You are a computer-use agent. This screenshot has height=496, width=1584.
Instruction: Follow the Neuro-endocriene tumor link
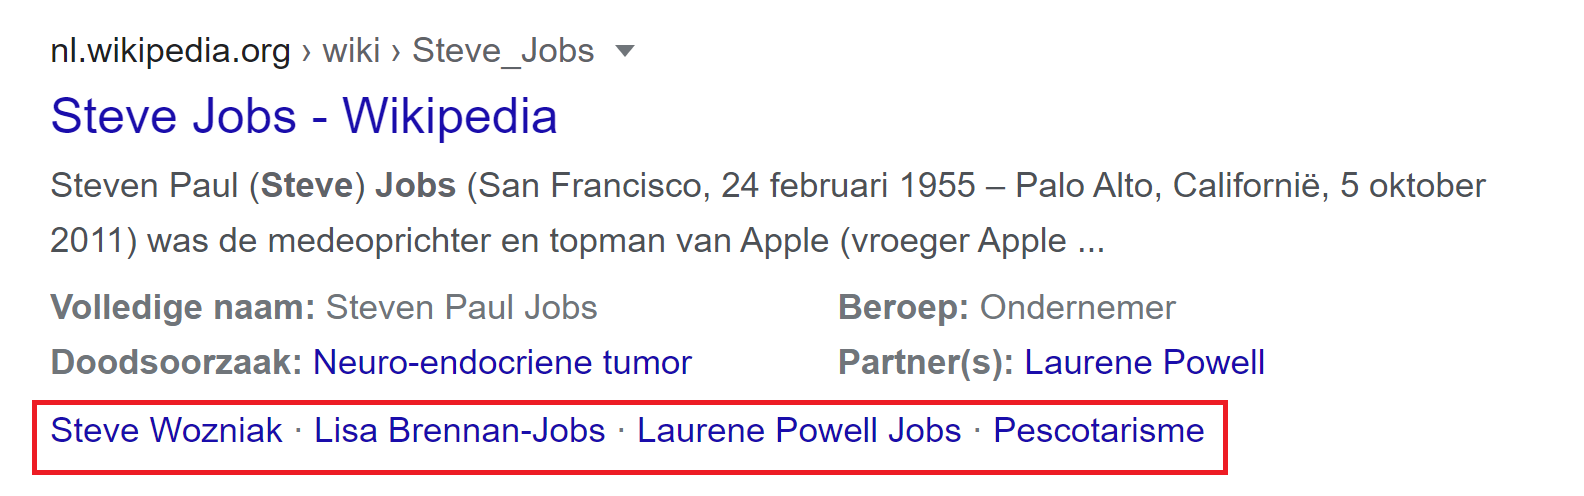tap(502, 362)
